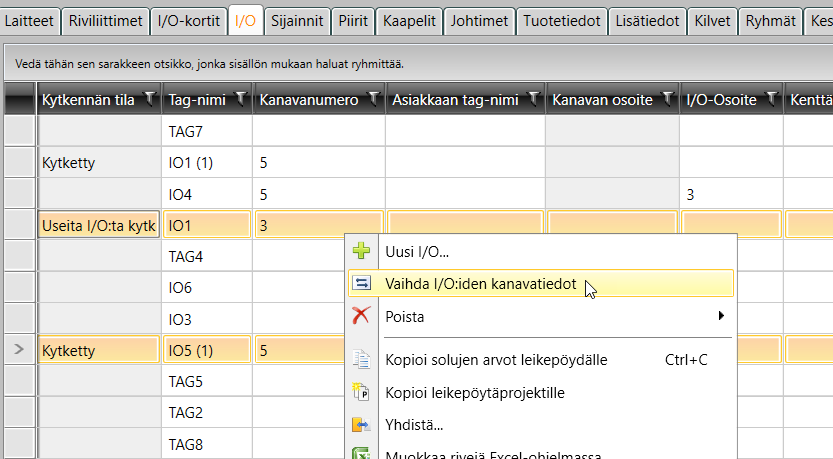Select Kopioi solujen arvot leikepöydälle menu item

click(x=495, y=360)
